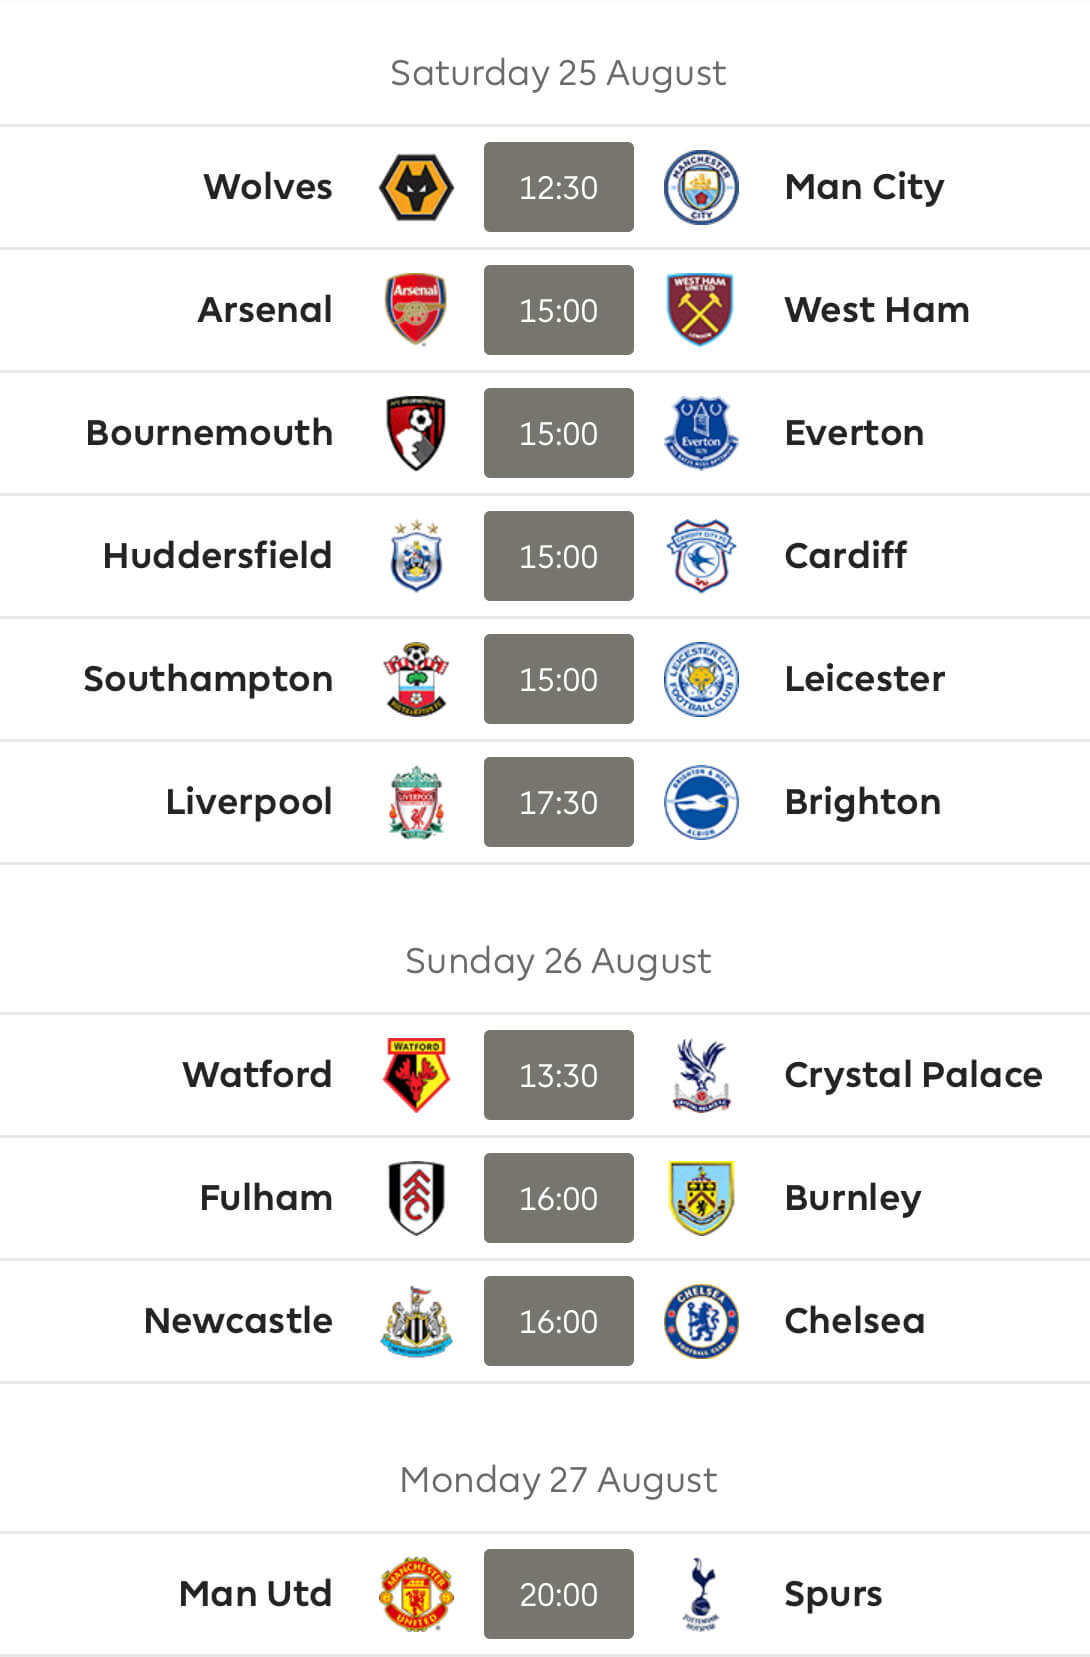Click the Spurs cockerel badge
This screenshot has width=1090, height=1657.
[701, 1594]
